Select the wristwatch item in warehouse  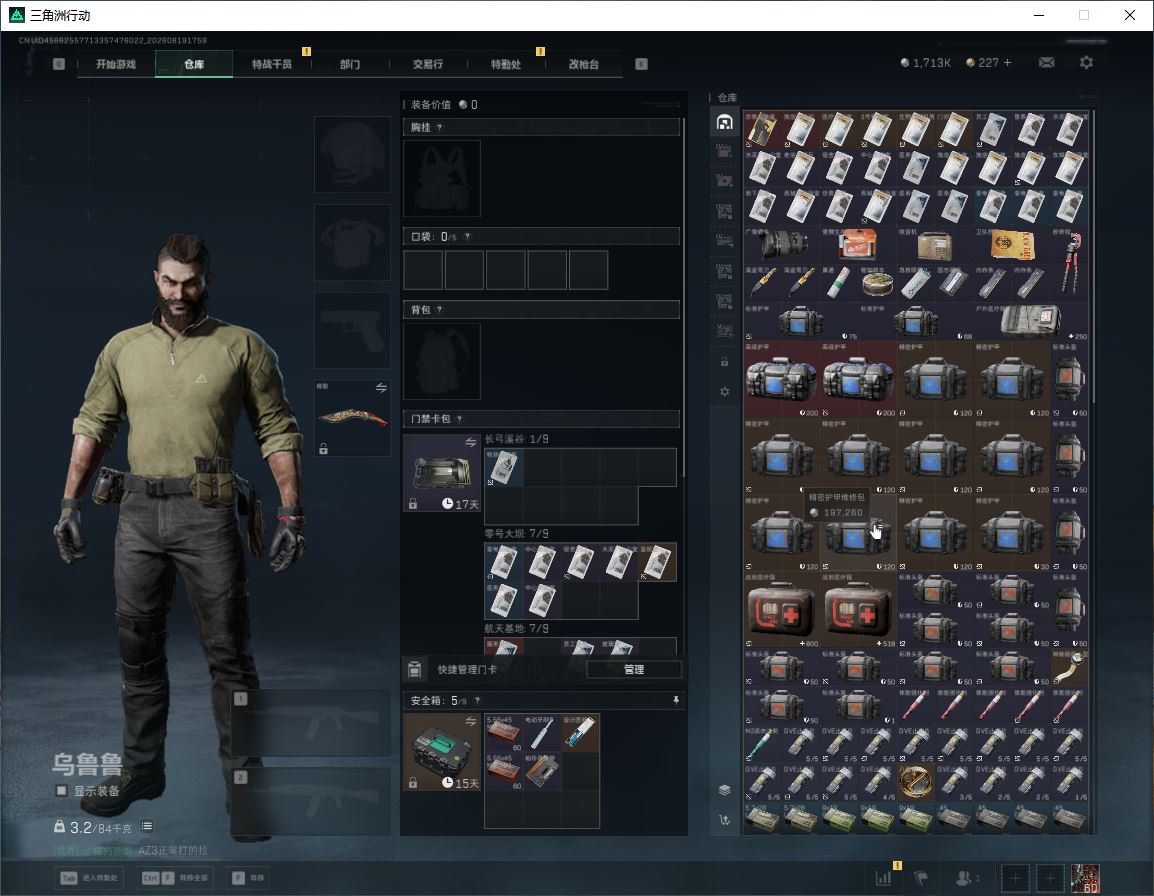click(x=1069, y=667)
